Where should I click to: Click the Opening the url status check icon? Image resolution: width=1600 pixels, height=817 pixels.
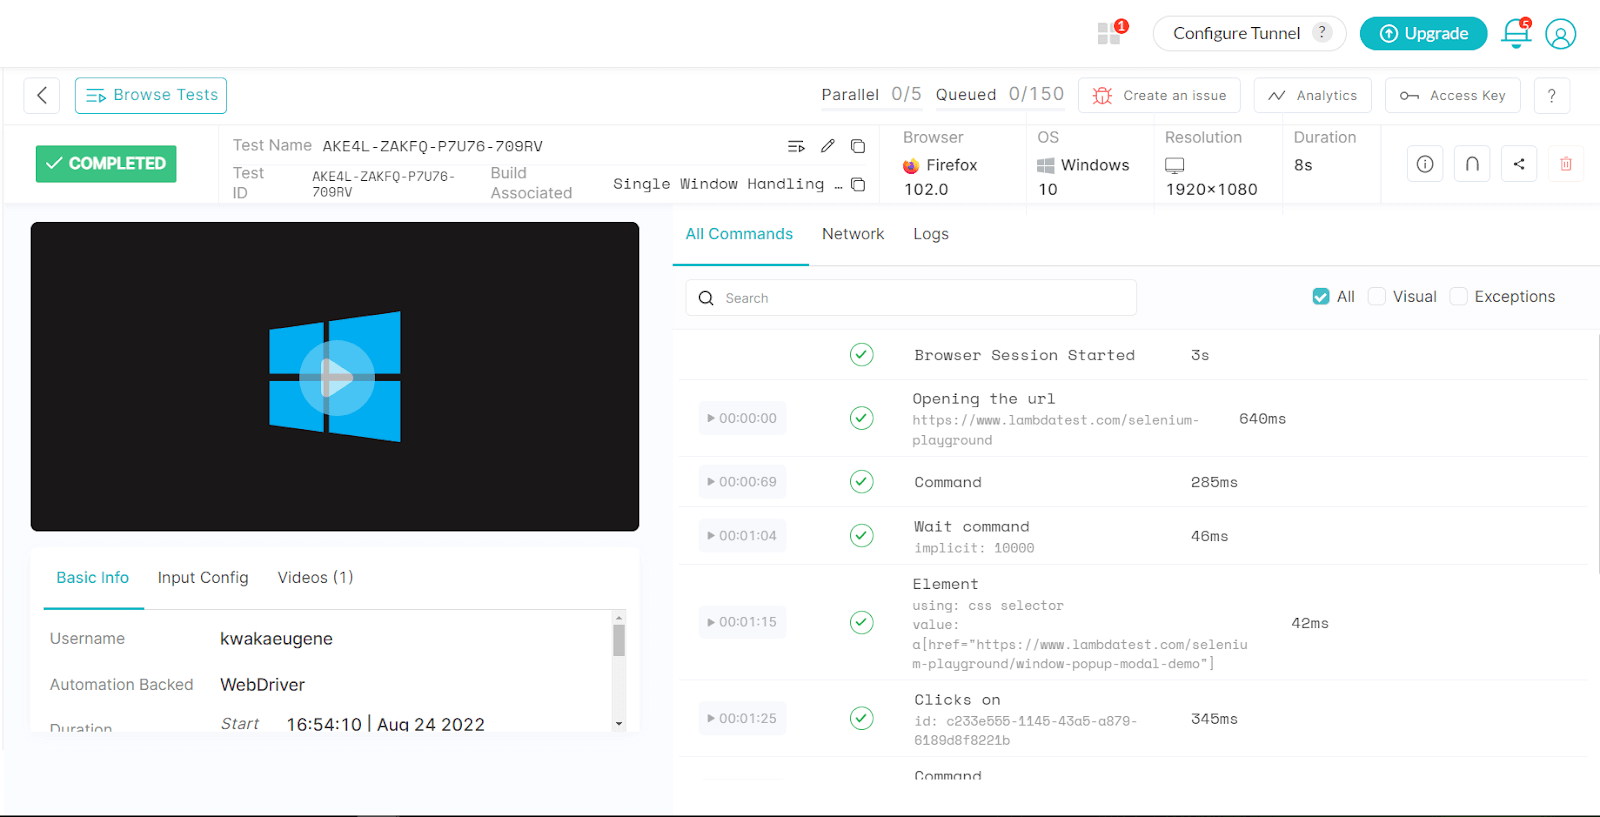(x=862, y=418)
